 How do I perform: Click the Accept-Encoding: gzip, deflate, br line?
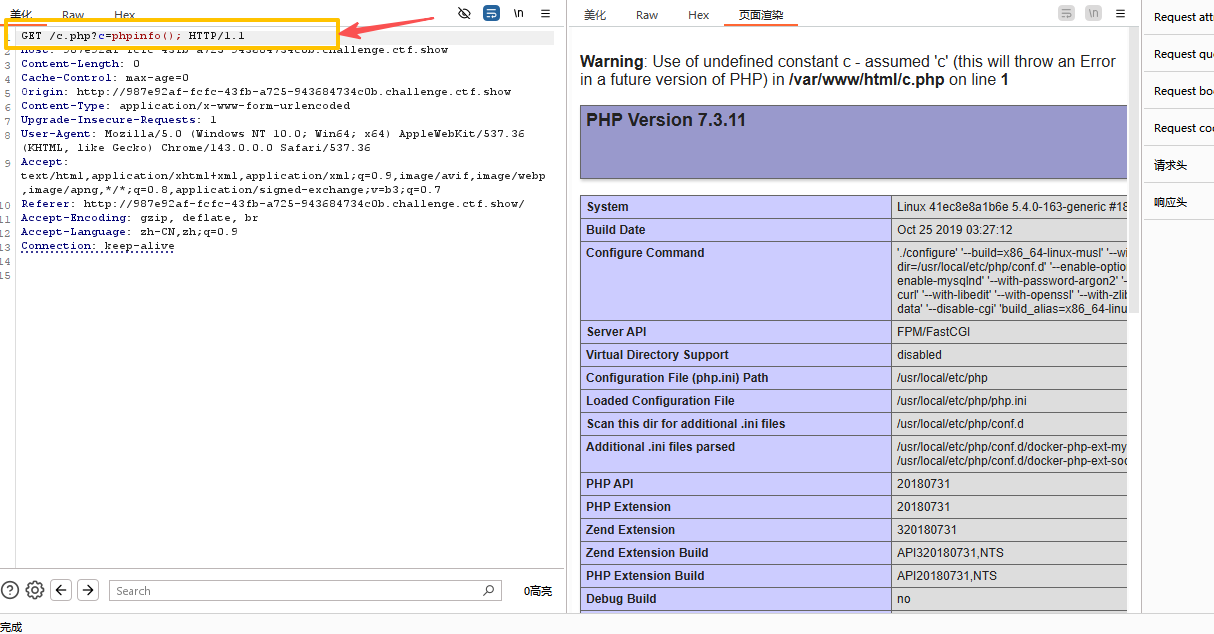point(140,218)
